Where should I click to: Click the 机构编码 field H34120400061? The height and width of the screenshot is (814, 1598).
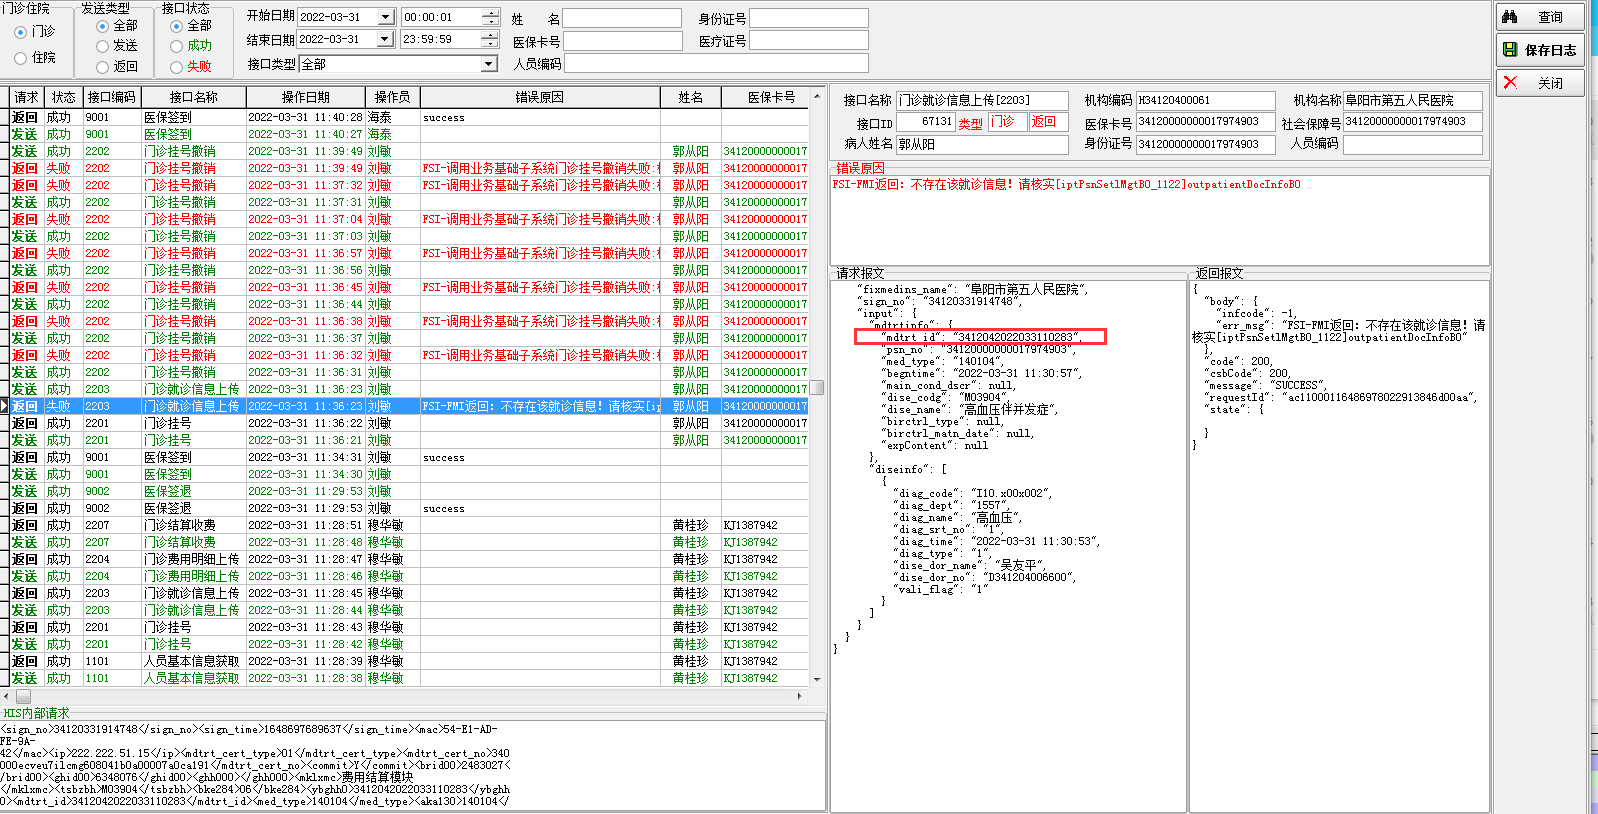point(1206,100)
